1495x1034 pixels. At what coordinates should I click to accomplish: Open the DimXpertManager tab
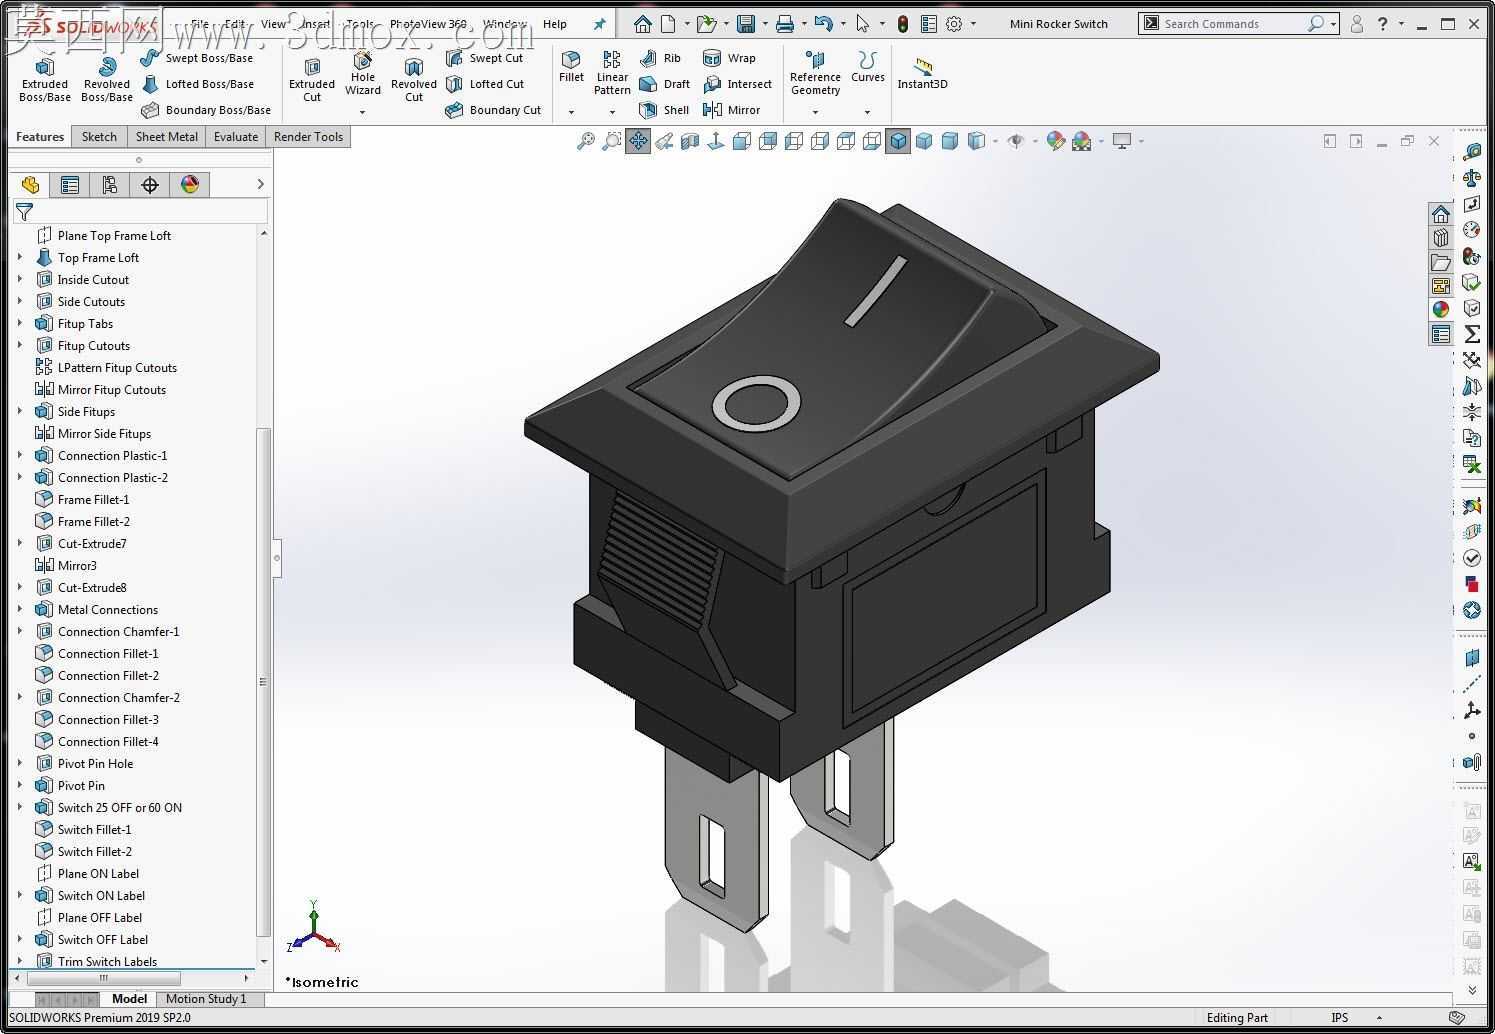click(x=149, y=184)
